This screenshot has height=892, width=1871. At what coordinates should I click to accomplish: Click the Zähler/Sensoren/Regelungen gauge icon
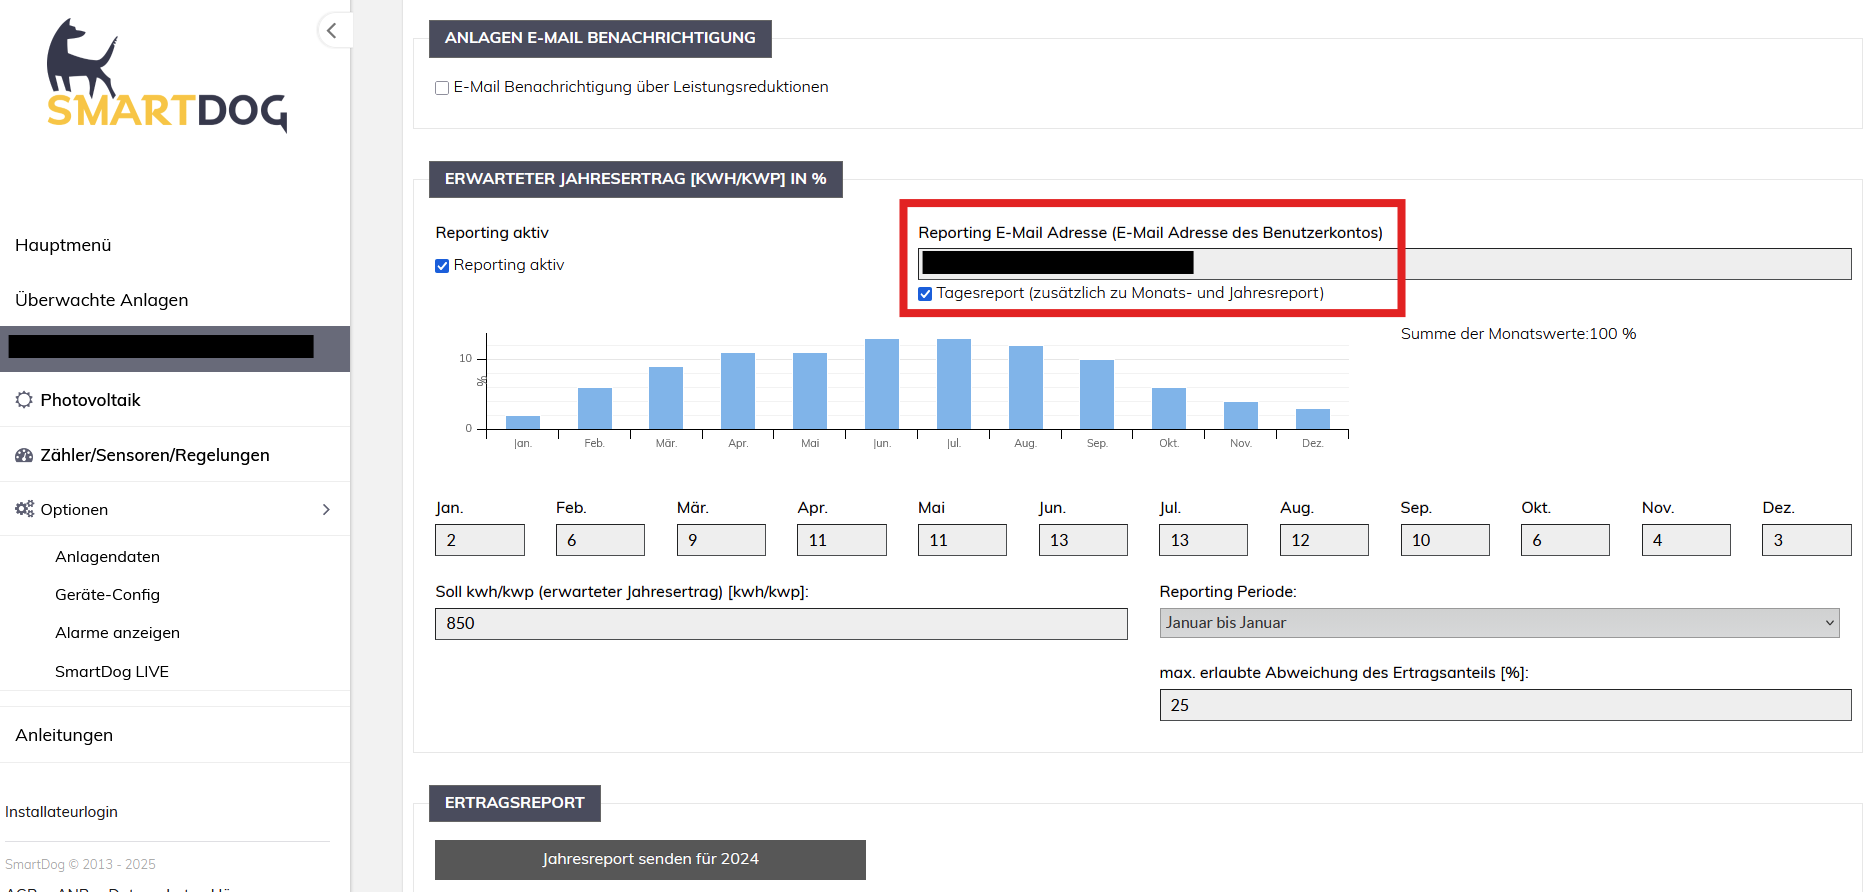24,455
